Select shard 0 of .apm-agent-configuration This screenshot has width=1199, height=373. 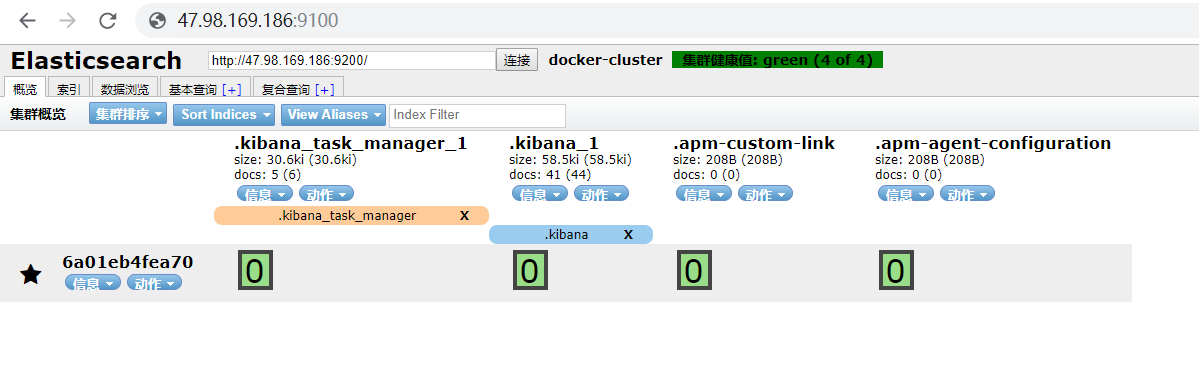896,271
